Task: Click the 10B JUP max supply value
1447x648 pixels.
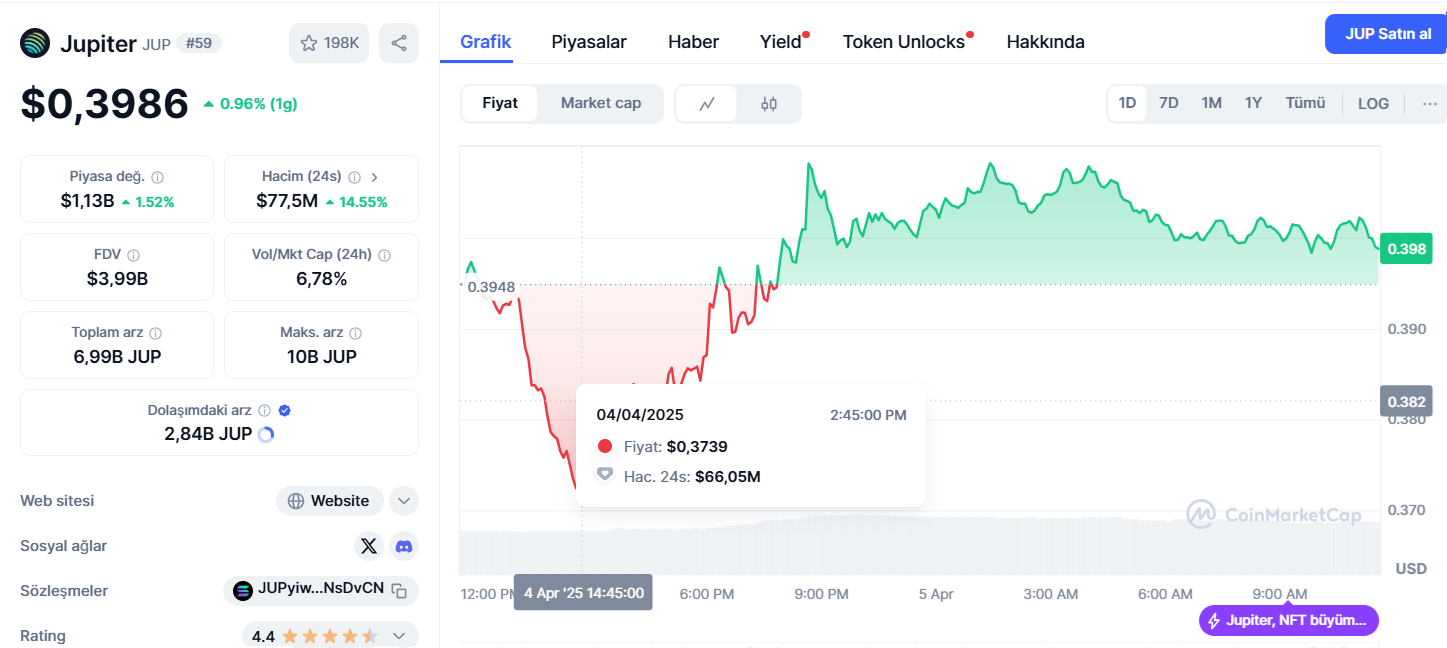Action: [x=321, y=357]
